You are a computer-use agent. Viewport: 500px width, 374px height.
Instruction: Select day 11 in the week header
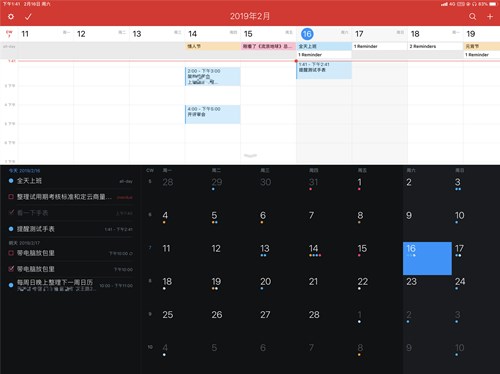[25, 34]
